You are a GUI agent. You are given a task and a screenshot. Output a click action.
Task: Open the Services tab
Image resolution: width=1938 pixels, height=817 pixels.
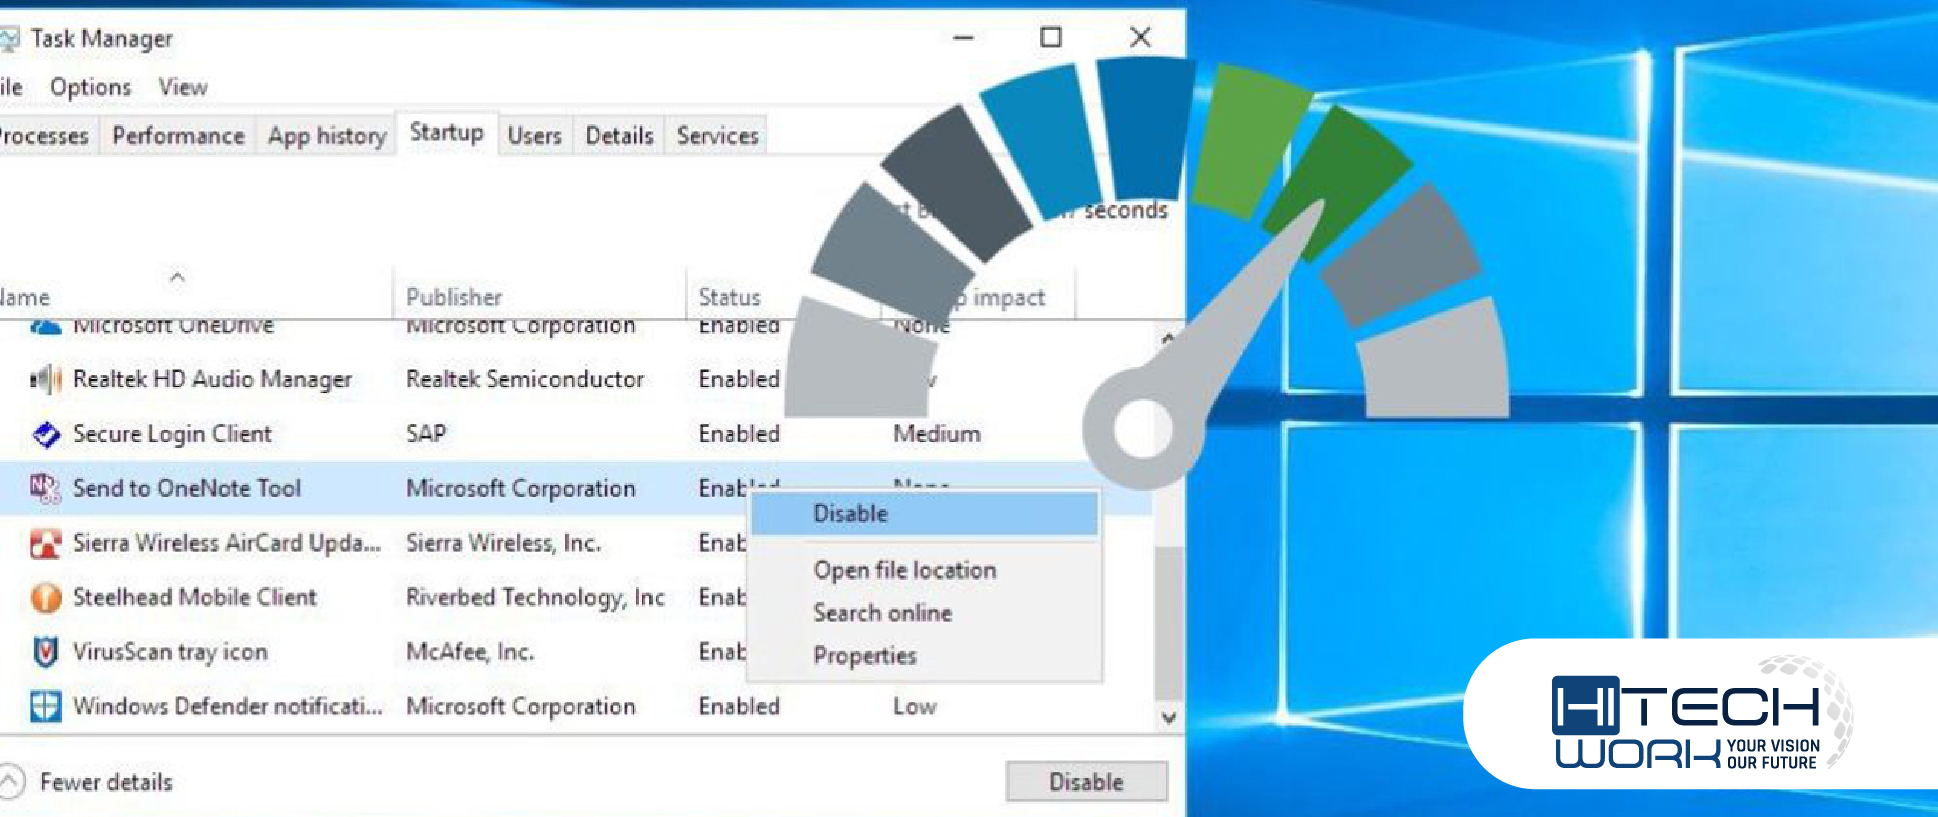717,136
